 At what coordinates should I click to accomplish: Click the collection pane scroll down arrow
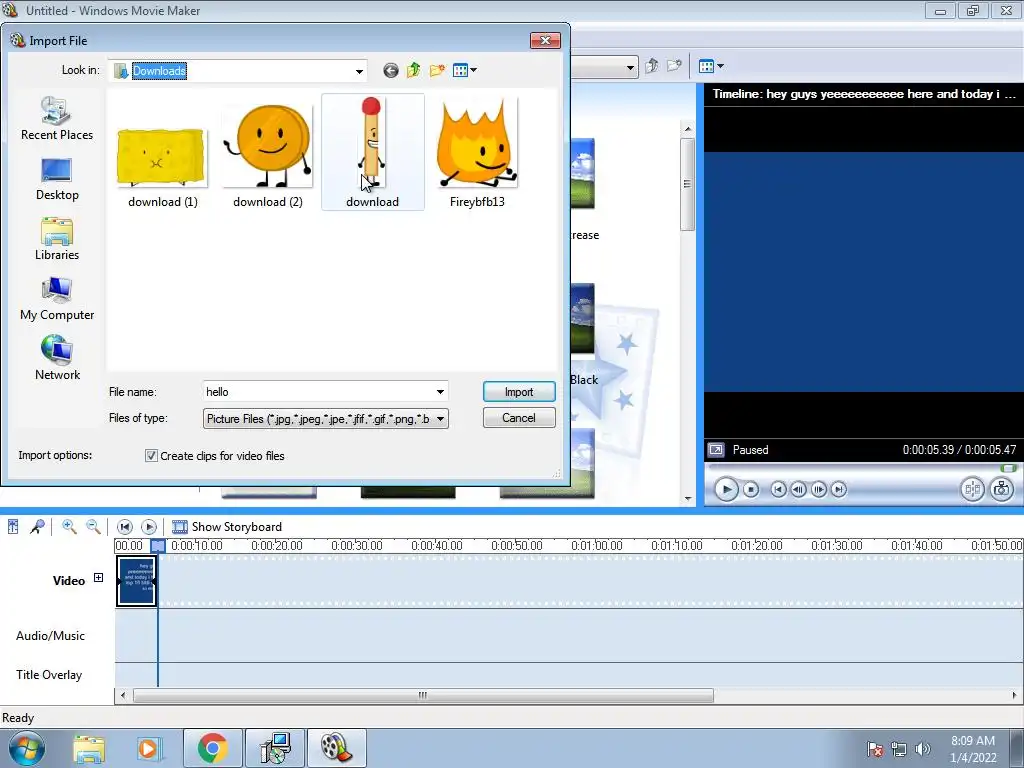point(688,499)
